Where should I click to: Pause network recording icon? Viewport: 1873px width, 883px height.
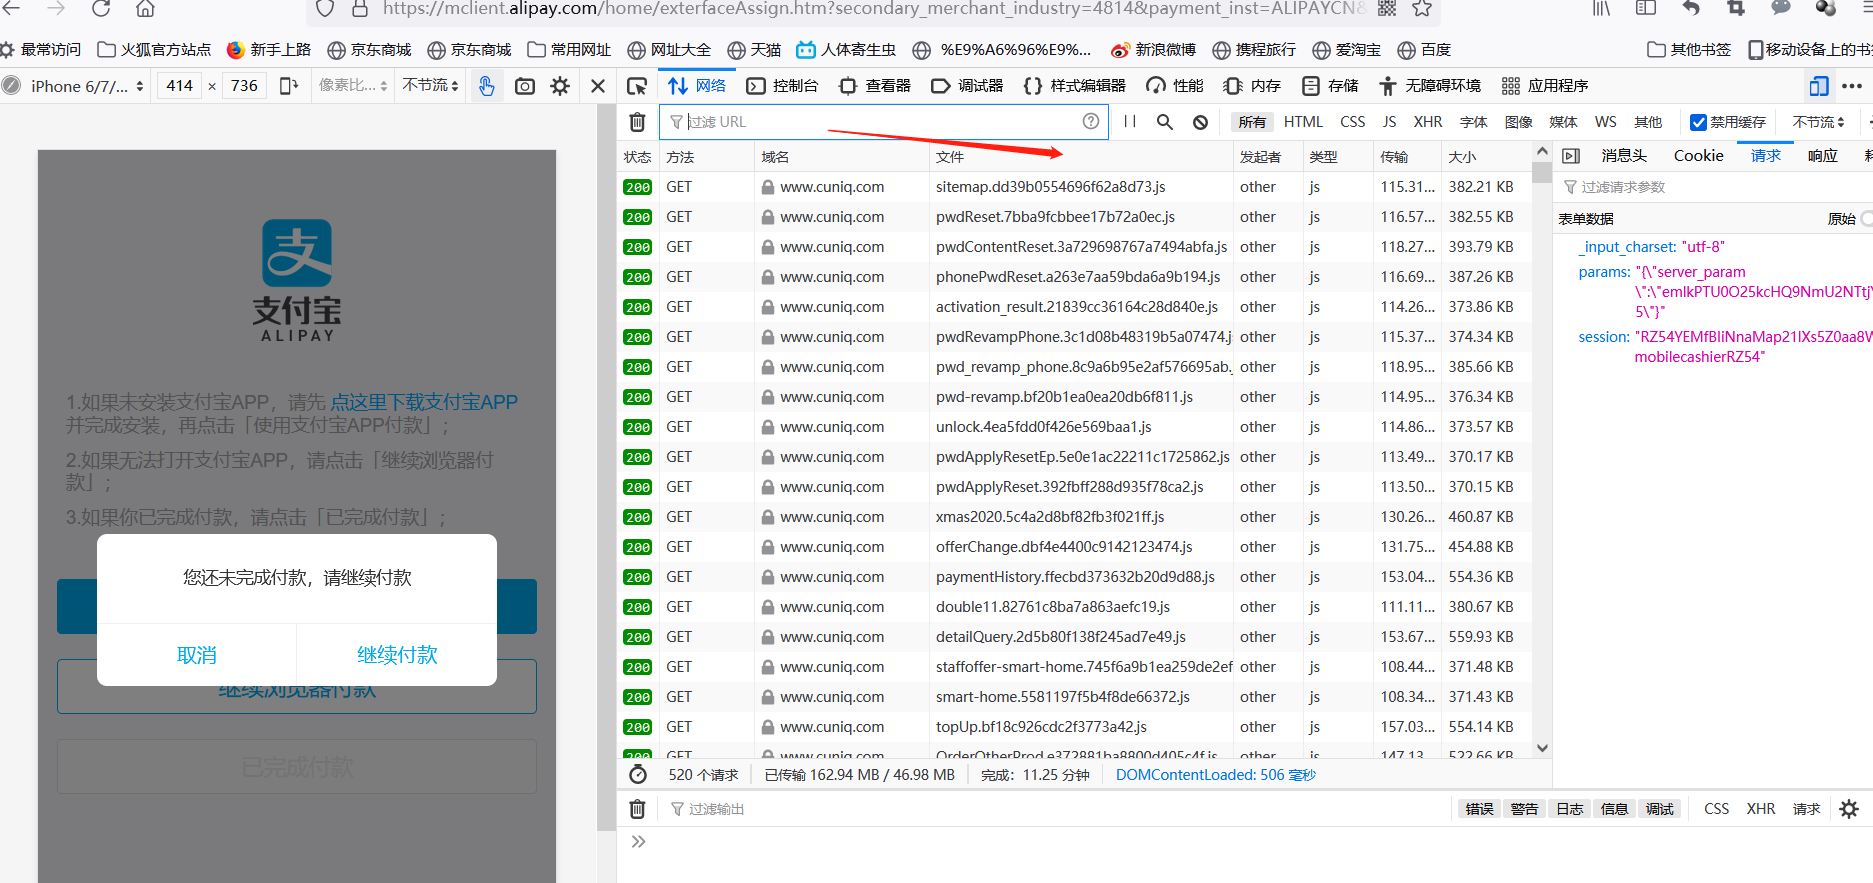[x=1130, y=122]
